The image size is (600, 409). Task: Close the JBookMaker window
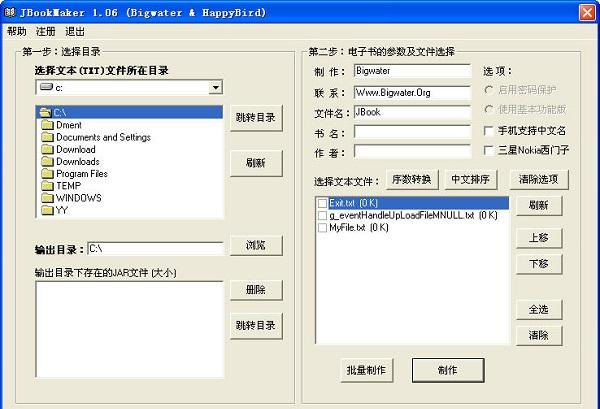(x=587, y=13)
